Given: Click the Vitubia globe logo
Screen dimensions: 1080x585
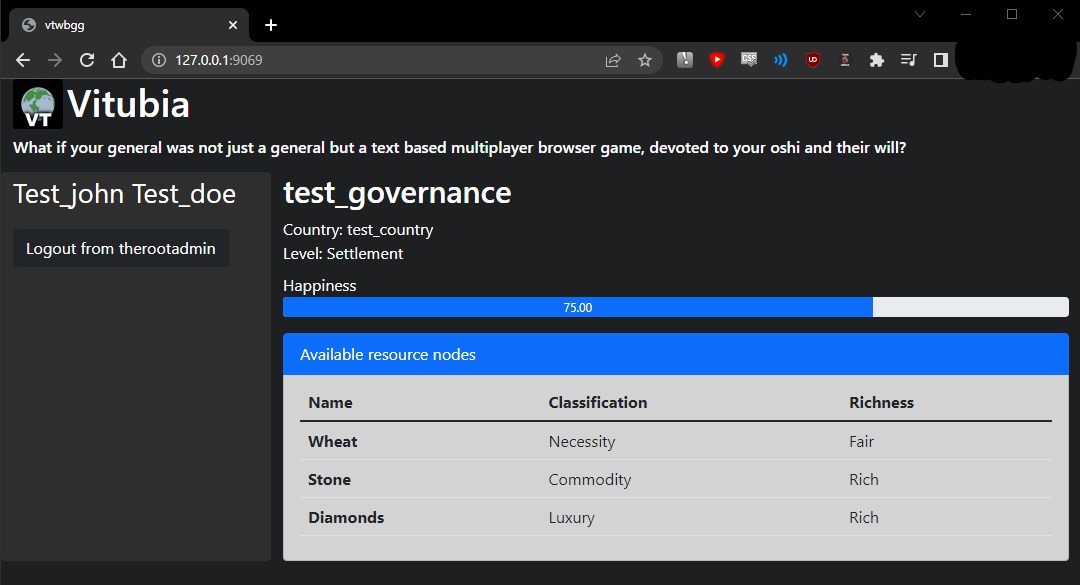Looking at the screenshot, I should pos(38,104).
